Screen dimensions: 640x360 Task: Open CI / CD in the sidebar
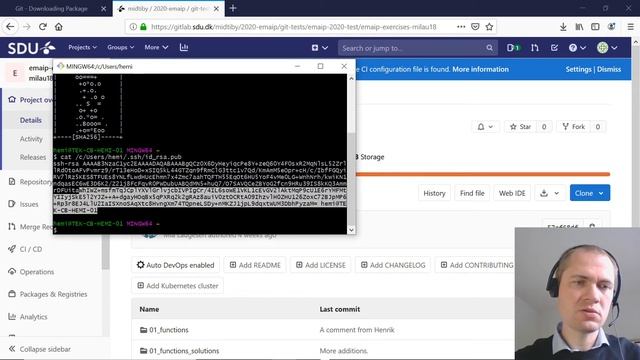(x=31, y=249)
